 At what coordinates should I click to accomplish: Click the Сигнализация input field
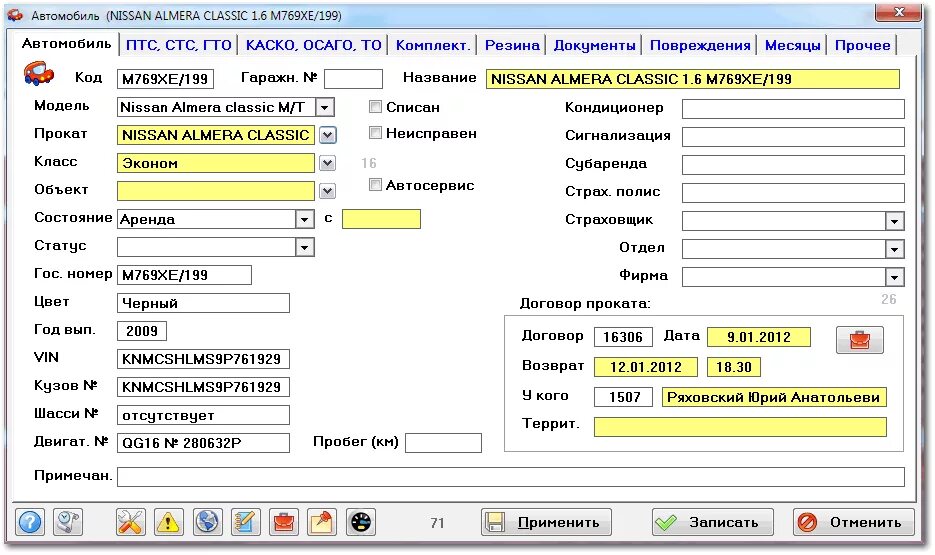click(794, 137)
